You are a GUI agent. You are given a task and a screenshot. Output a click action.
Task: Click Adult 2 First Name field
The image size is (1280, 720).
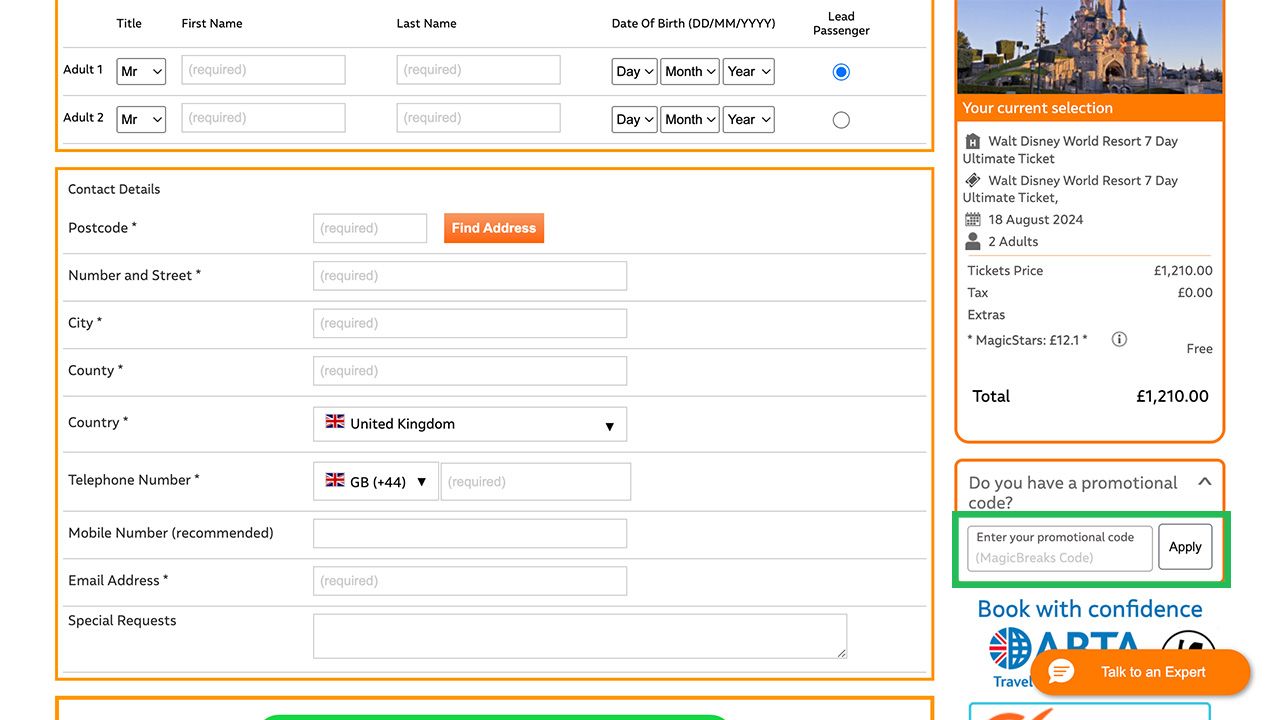tap(263, 118)
